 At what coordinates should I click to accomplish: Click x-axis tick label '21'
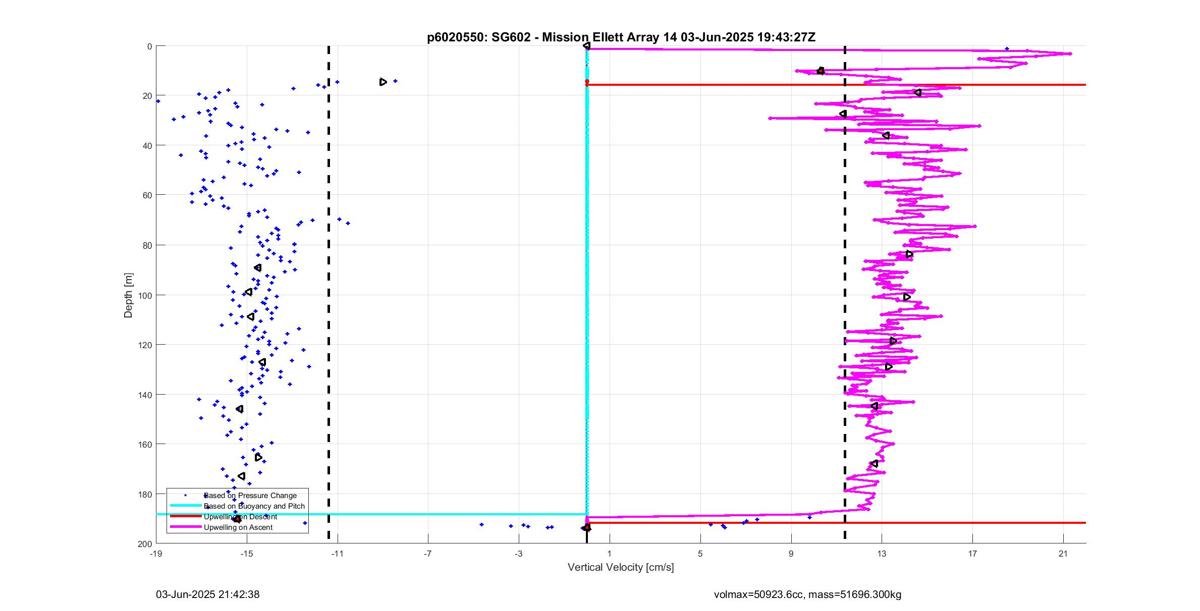pos(1063,553)
